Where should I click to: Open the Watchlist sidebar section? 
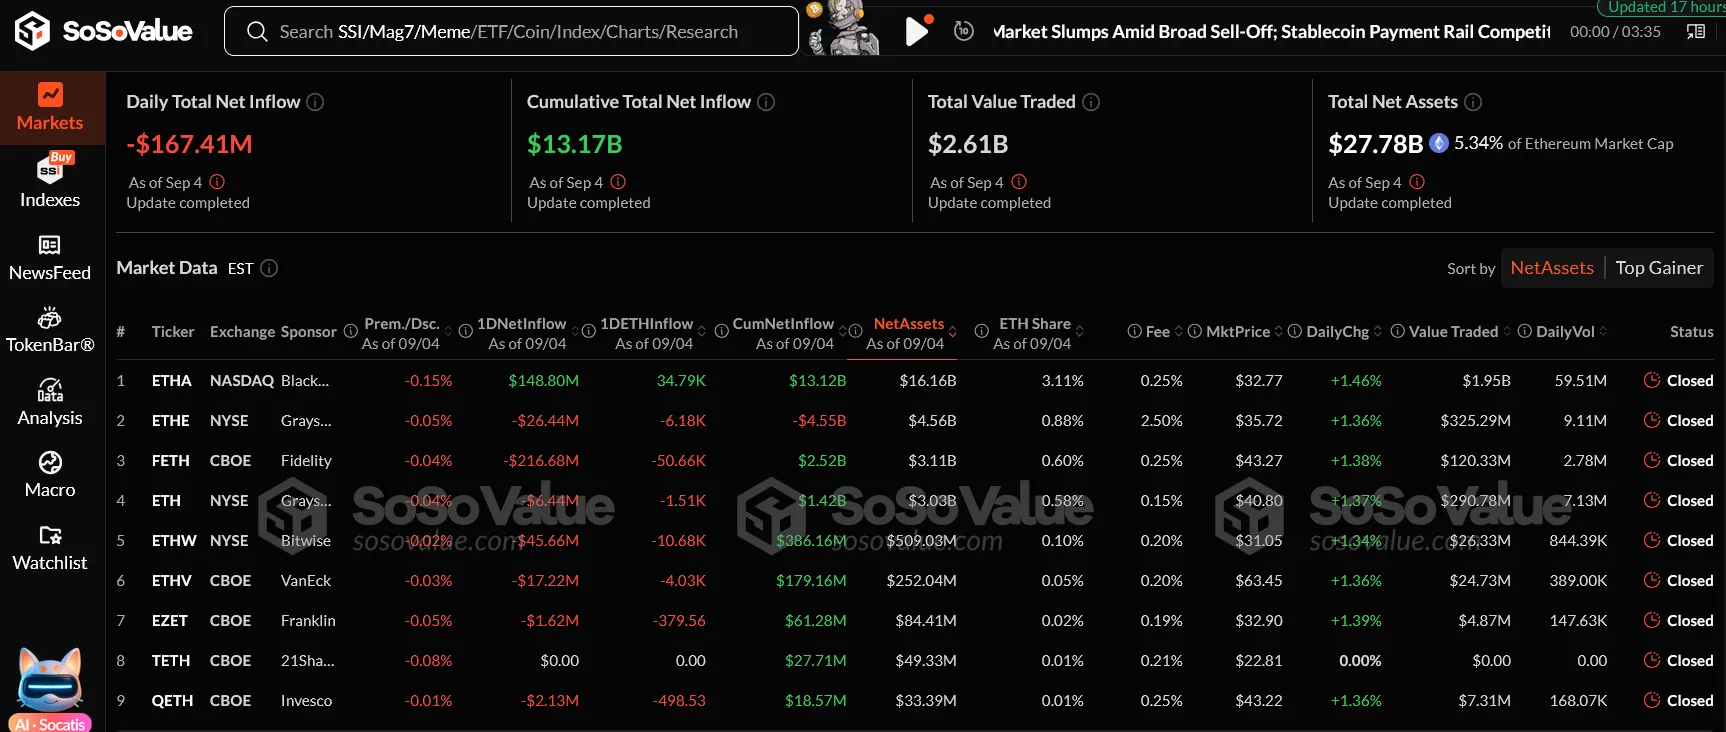(50, 548)
